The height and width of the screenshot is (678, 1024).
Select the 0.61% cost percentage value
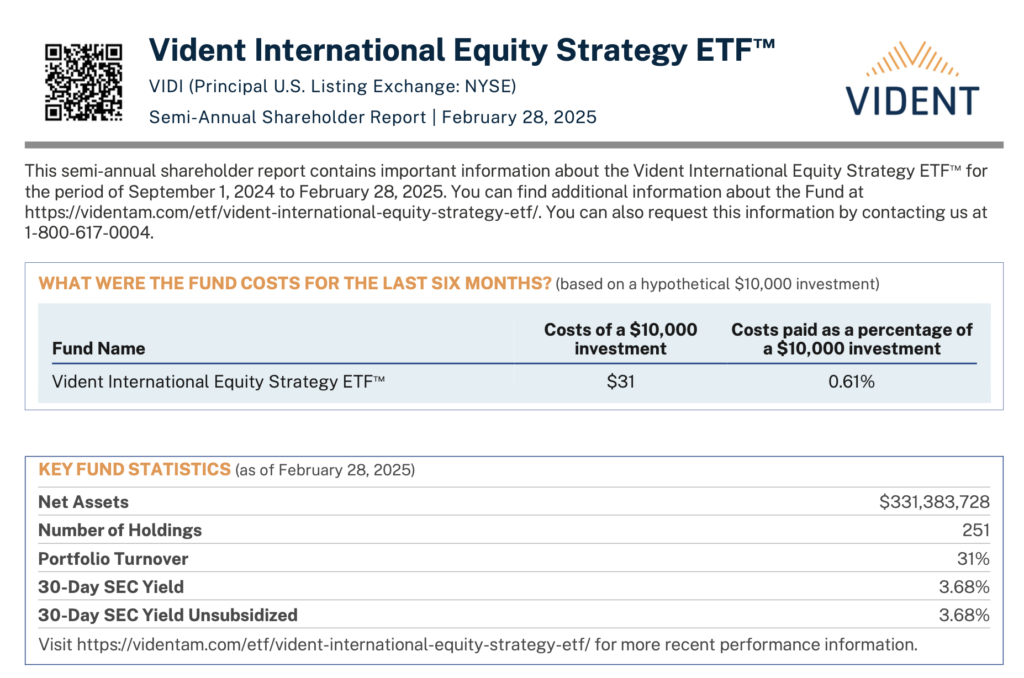click(x=852, y=381)
